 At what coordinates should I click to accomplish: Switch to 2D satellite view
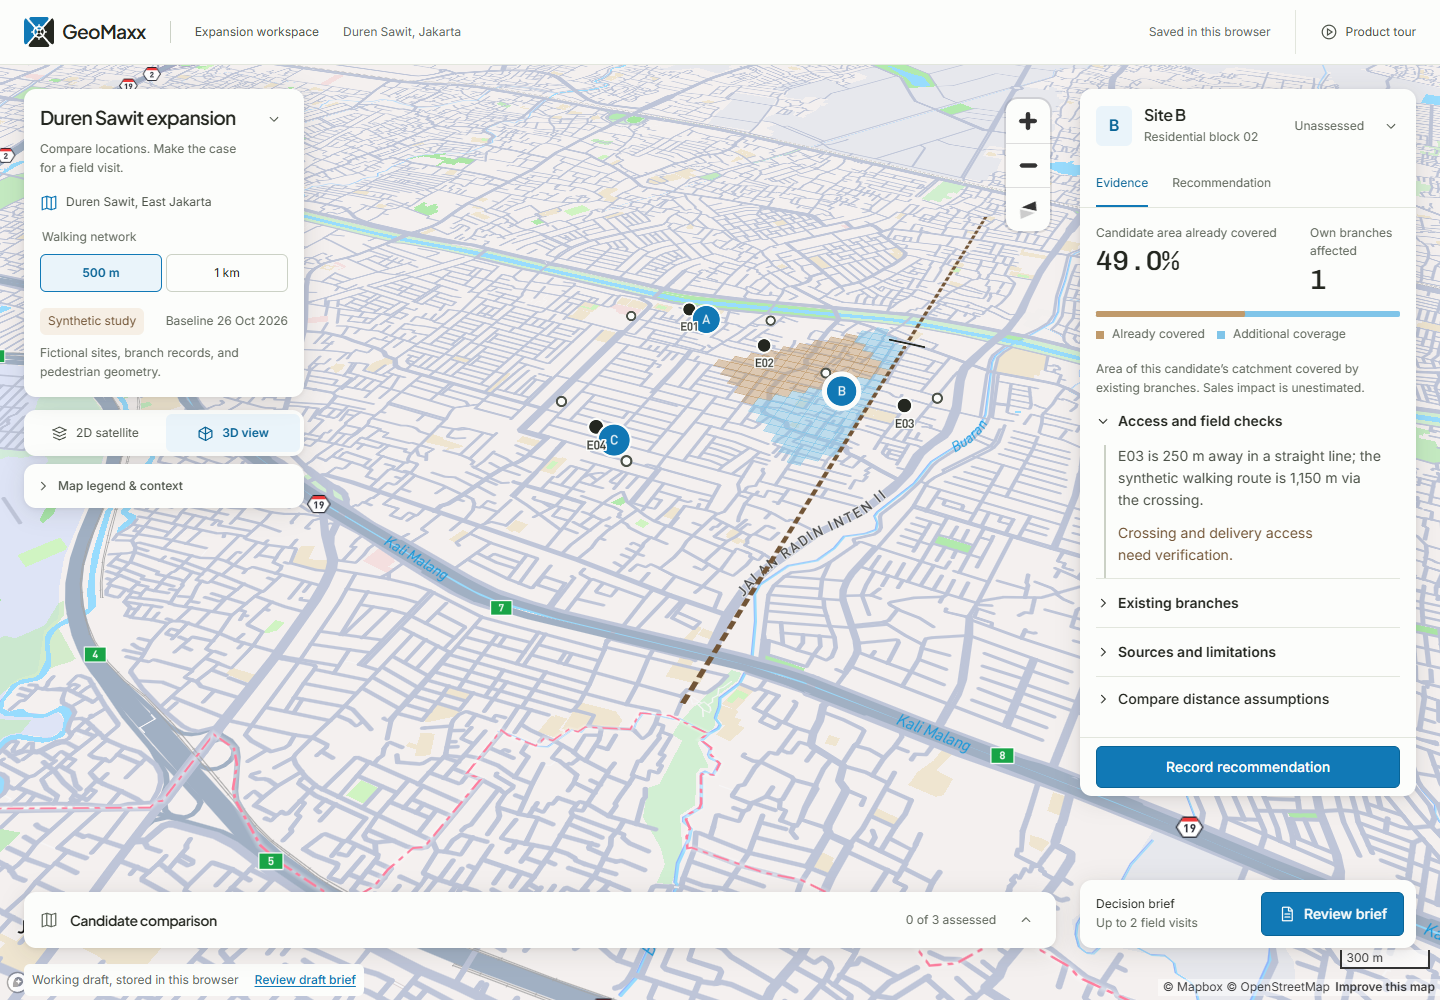96,433
